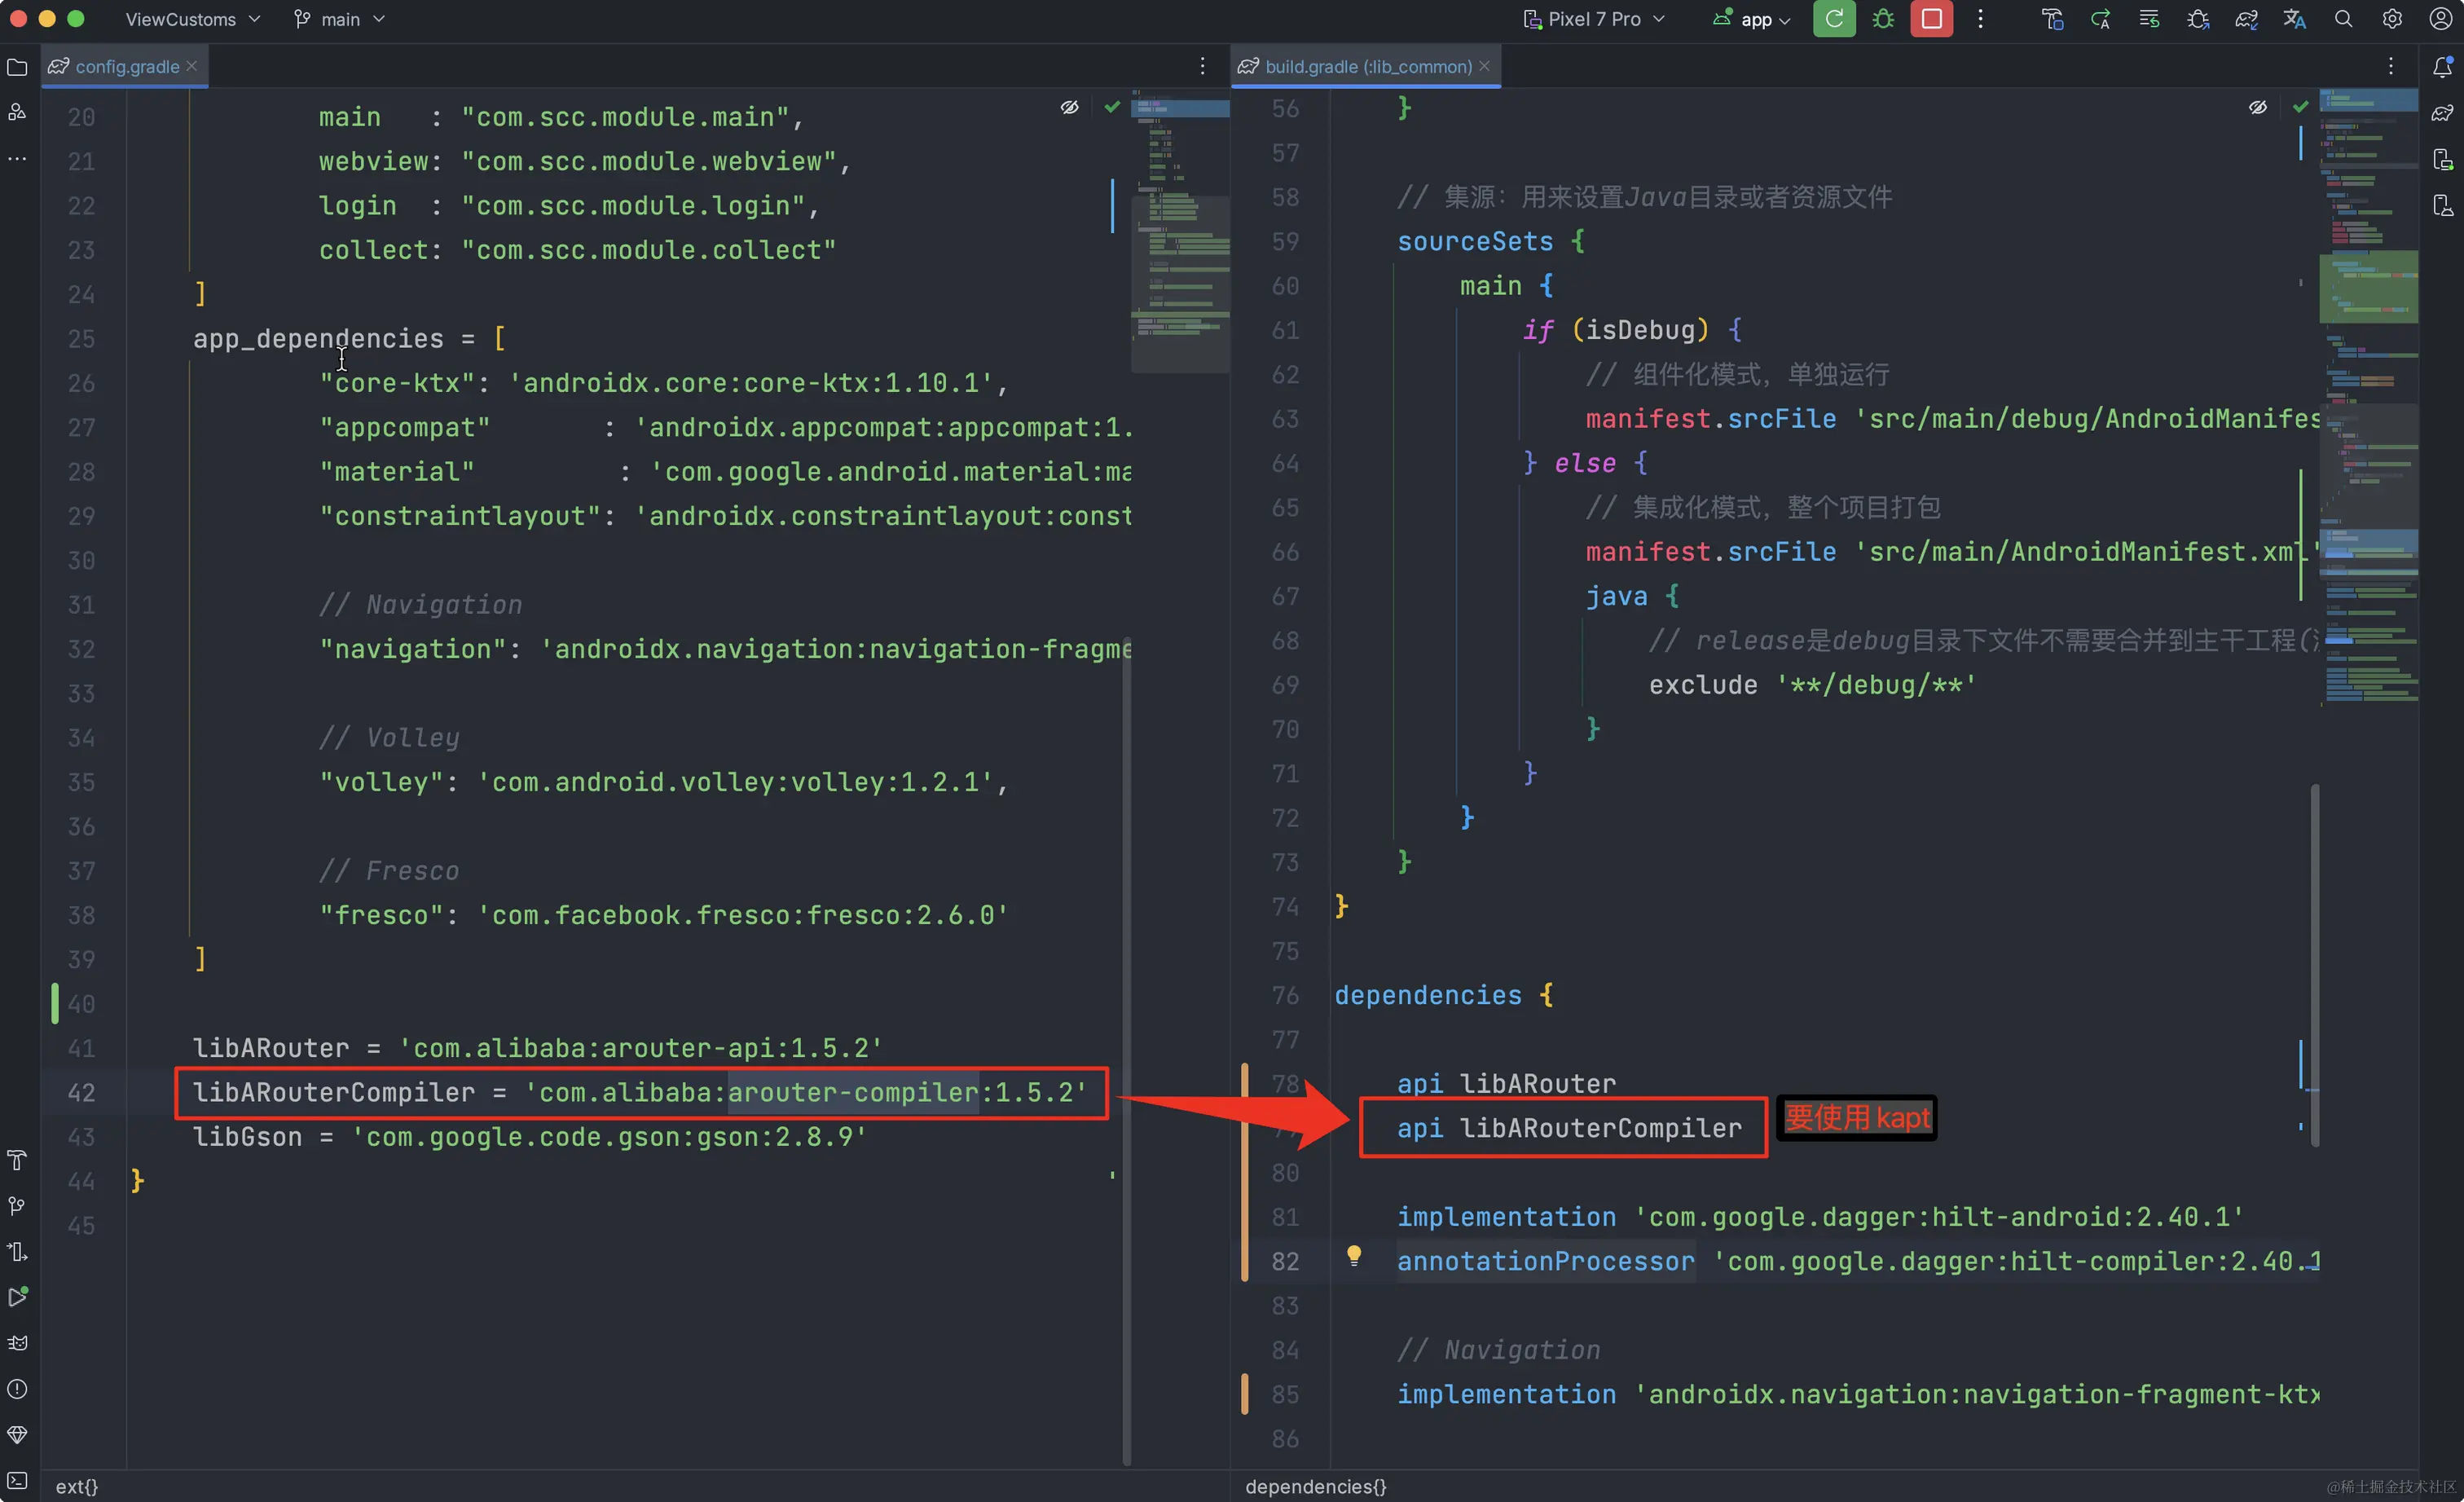Open Search Everywhere magnifier
The width and height of the screenshot is (2464, 1502).
tap(2343, 19)
